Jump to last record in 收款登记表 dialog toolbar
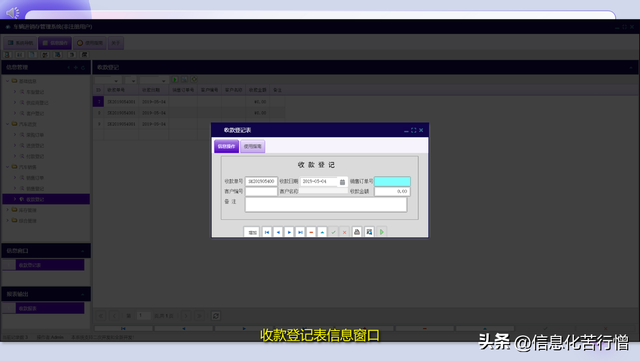The height and width of the screenshot is (361, 640). [300, 232]
